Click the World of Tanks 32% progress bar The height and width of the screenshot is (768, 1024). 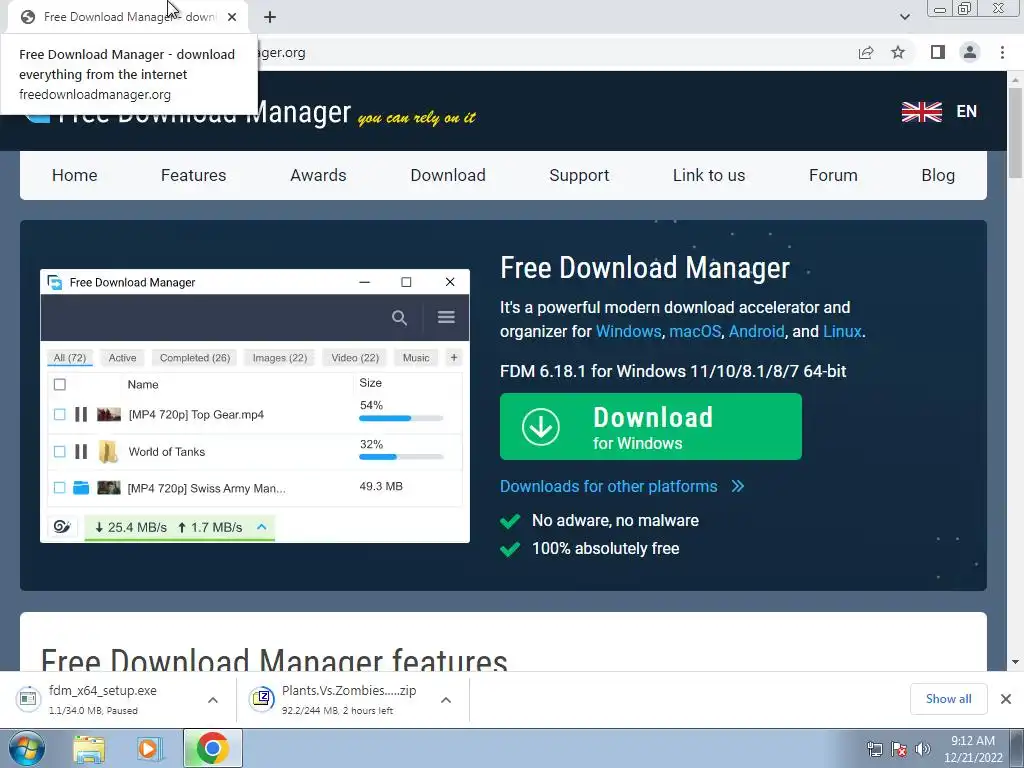(401, 456)
